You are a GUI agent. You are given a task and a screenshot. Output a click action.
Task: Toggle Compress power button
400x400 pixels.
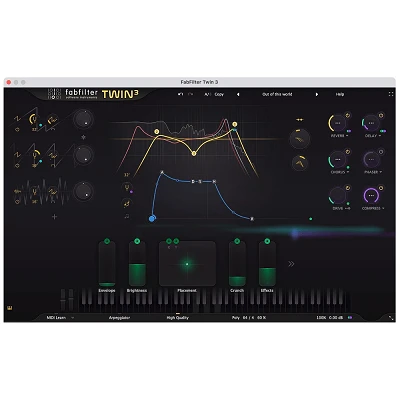381,188
